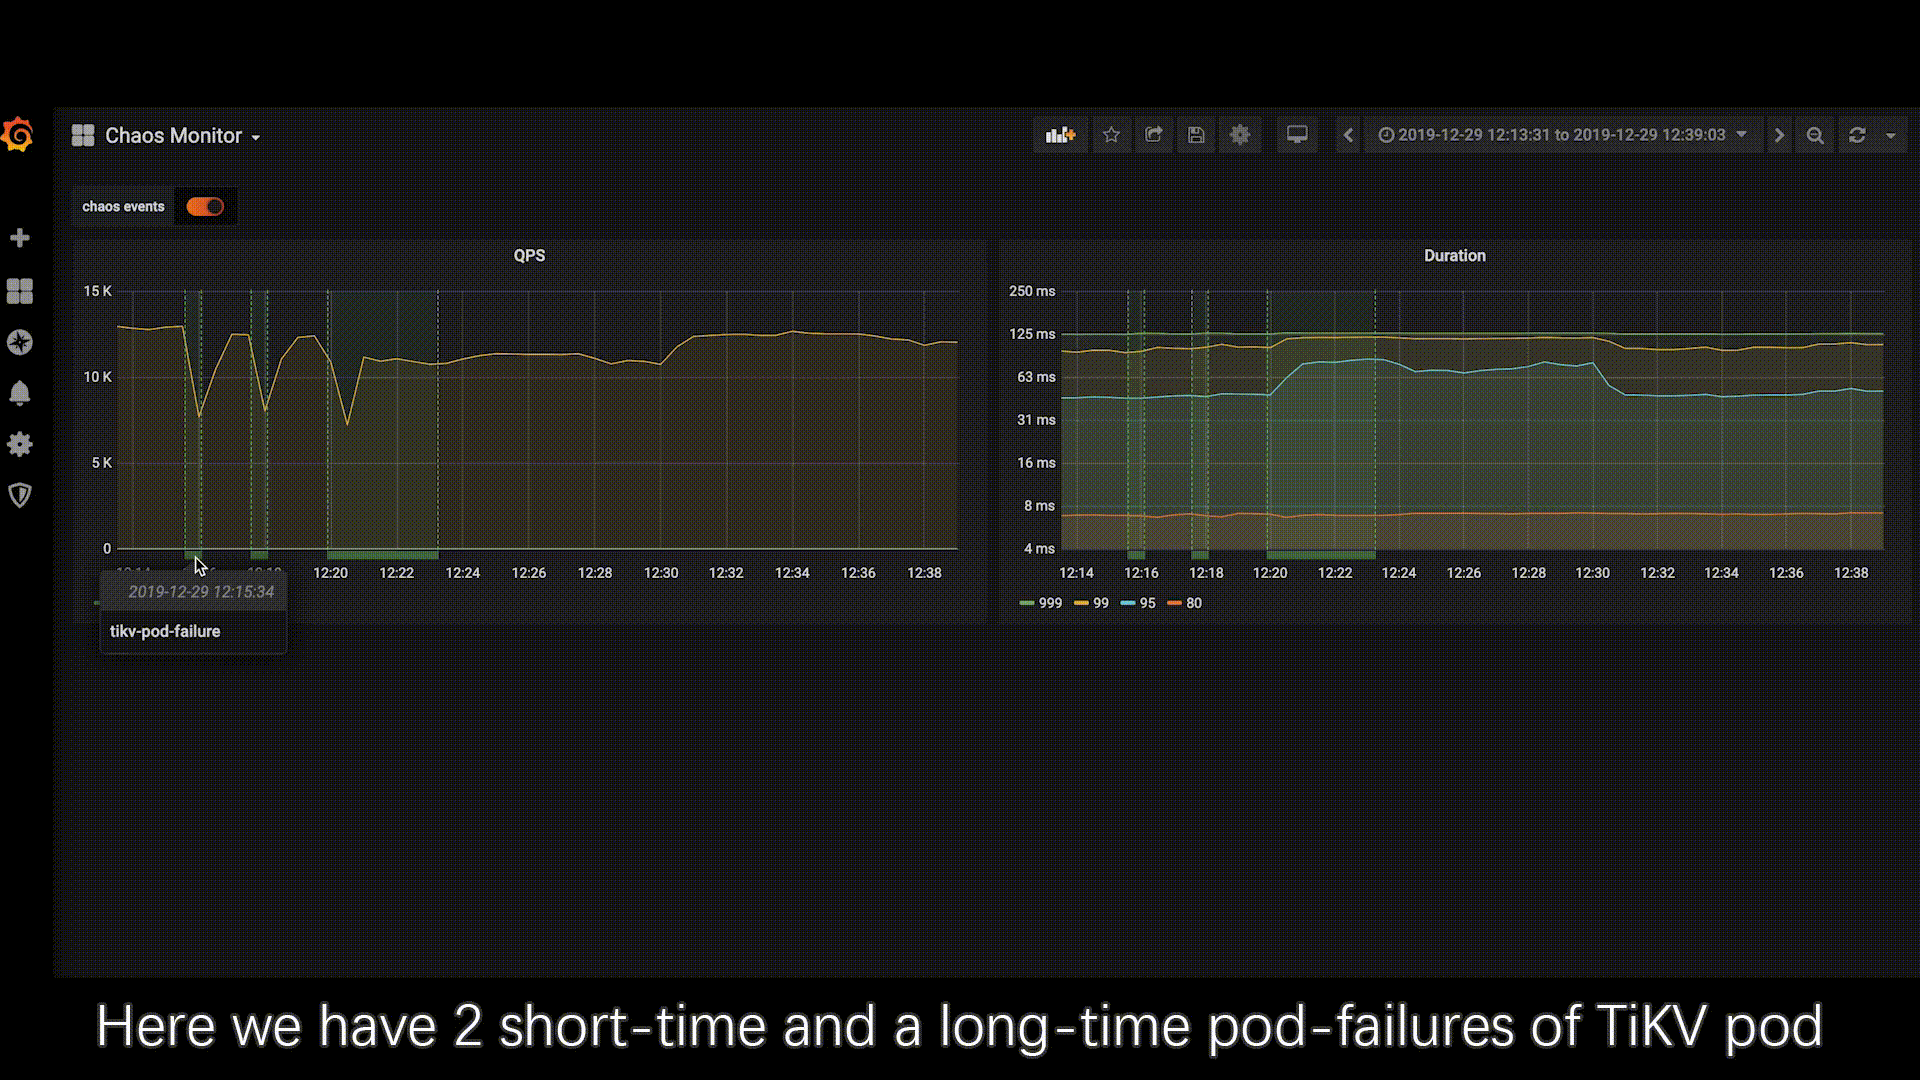The height and width of the screenshot is (1080, 1920).
Task: Open the Configuration gear in sidebar
Action: click(19, 444)
